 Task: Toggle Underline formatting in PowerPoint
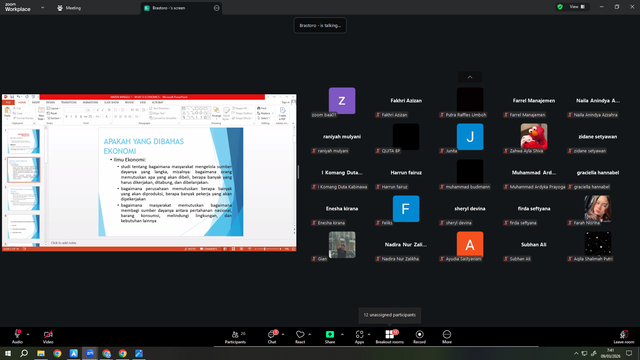coord(76,117)
